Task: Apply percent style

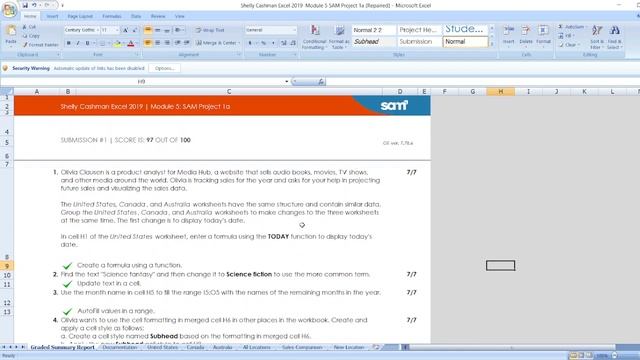Action: (264, 43)
